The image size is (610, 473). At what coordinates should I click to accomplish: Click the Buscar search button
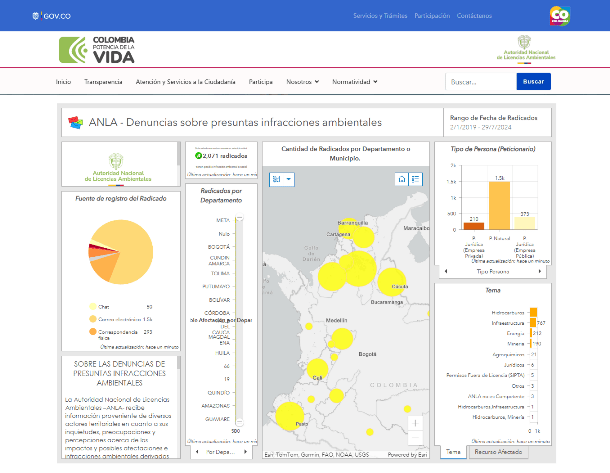point(534,81)
